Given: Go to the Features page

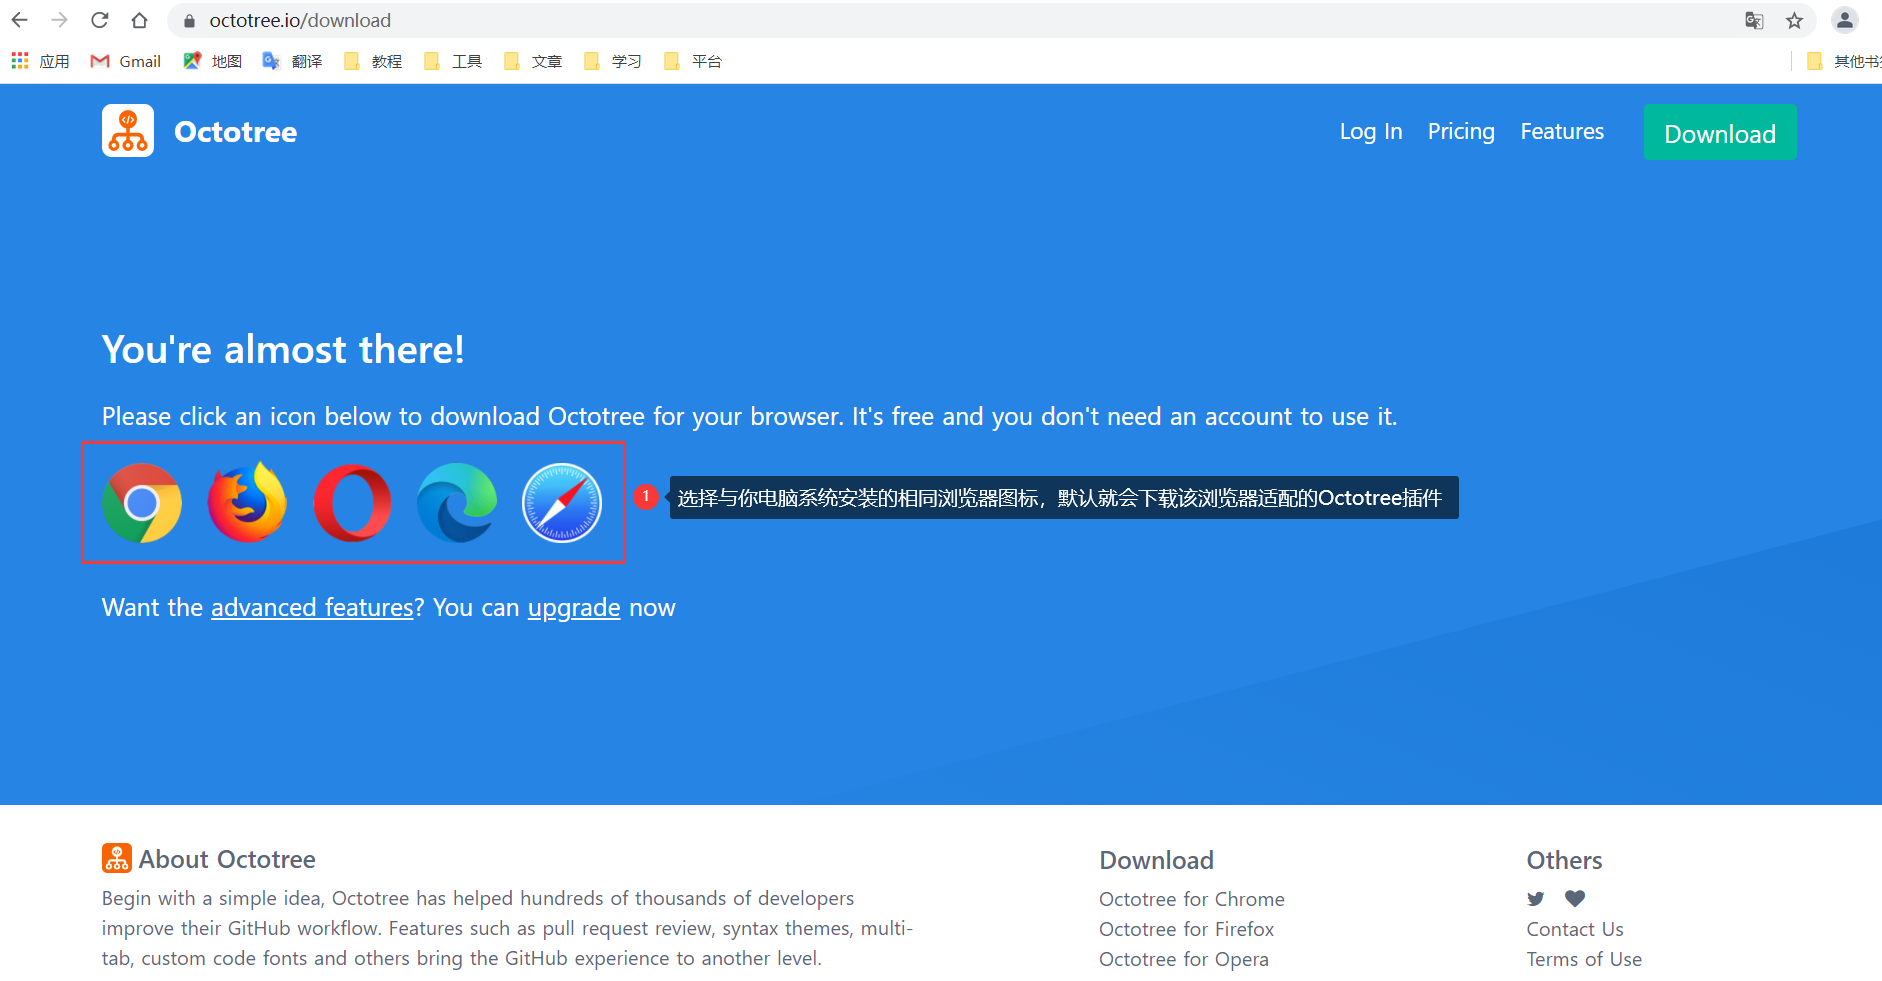Looking at the screenshot, I should point(1562,131).
